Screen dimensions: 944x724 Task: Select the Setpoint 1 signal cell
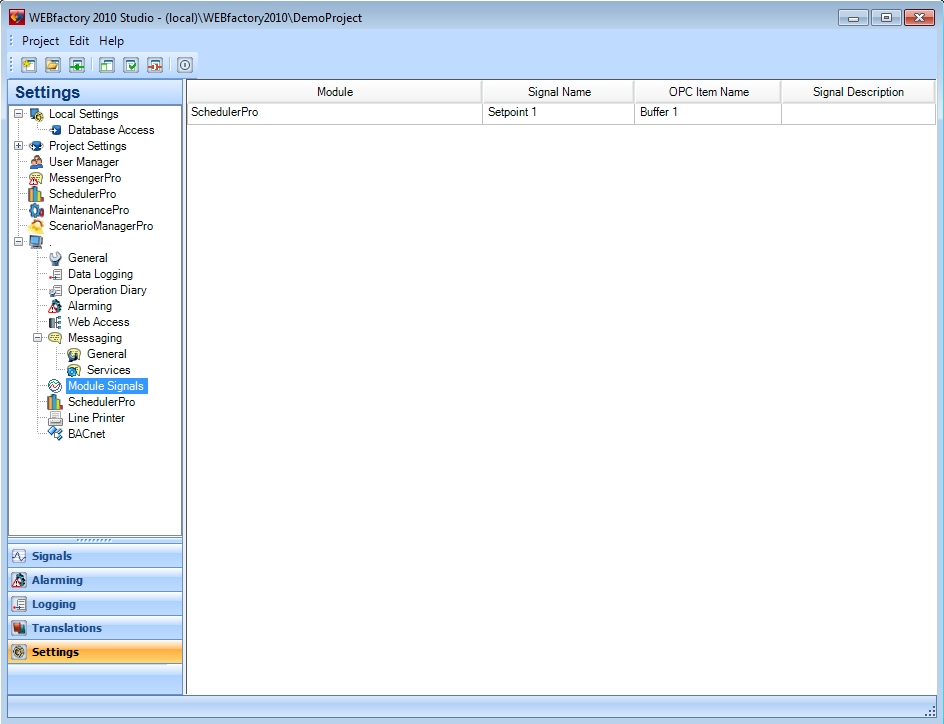pyautogui.click(x=558, y=113)
